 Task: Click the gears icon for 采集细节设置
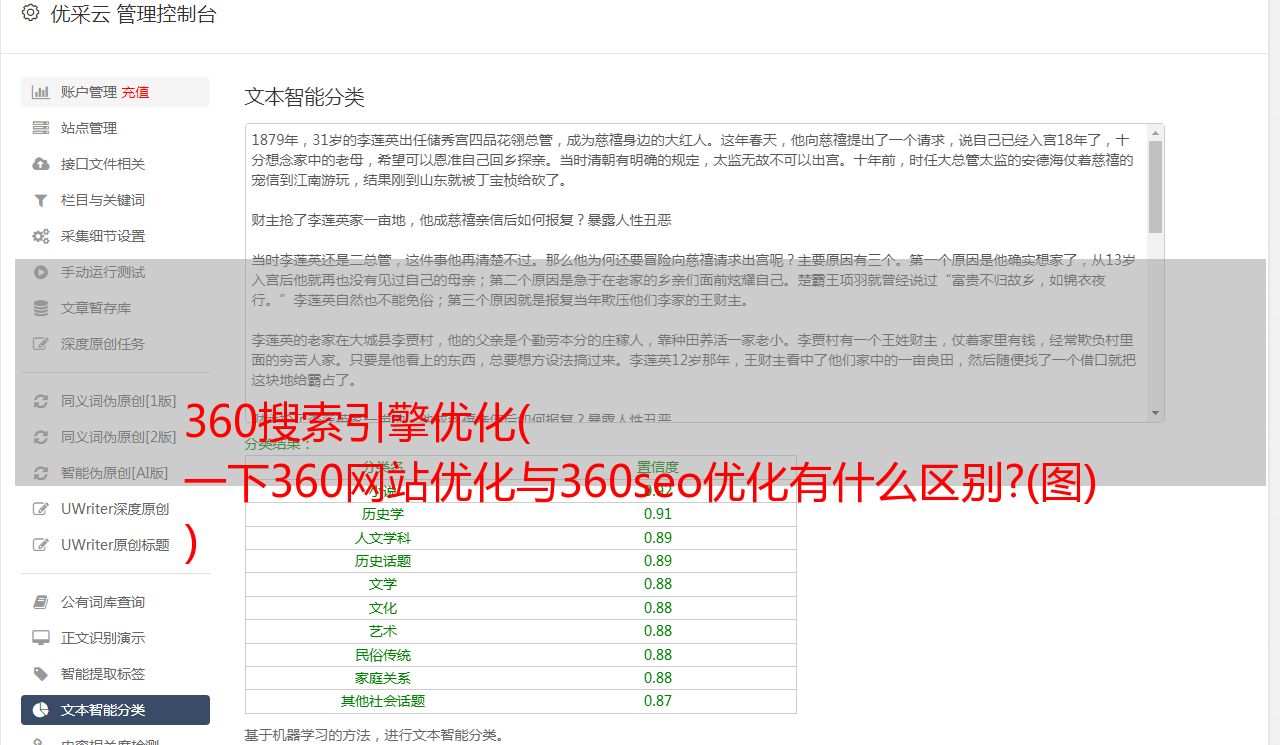[x=41, y=236]
